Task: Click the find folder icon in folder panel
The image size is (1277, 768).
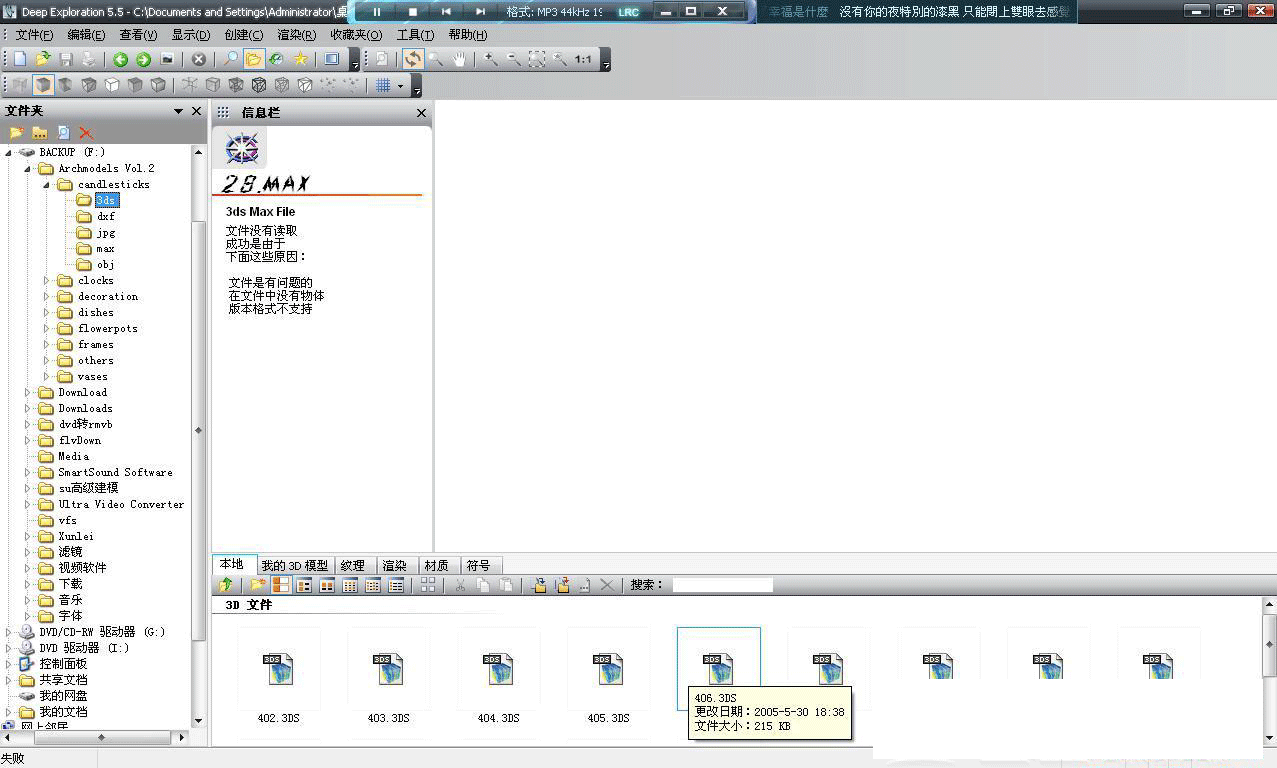Action: (63, 132)
